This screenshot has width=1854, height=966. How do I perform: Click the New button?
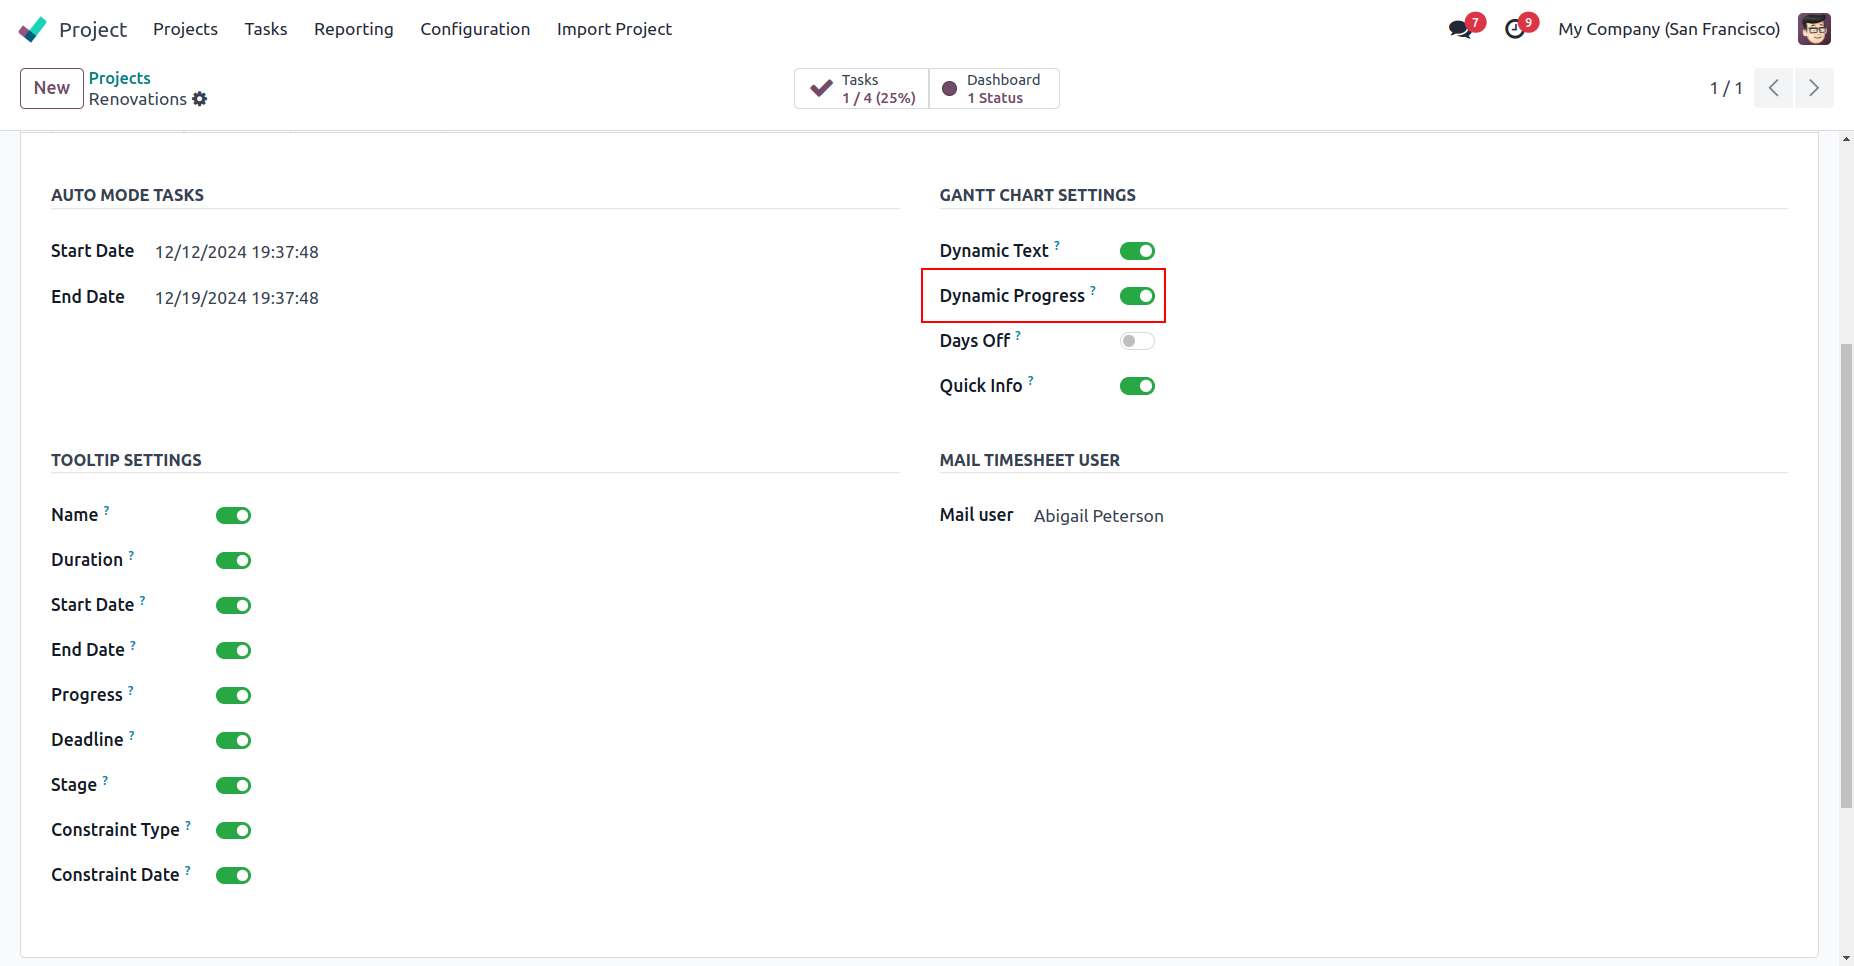[x=51, y=88]
